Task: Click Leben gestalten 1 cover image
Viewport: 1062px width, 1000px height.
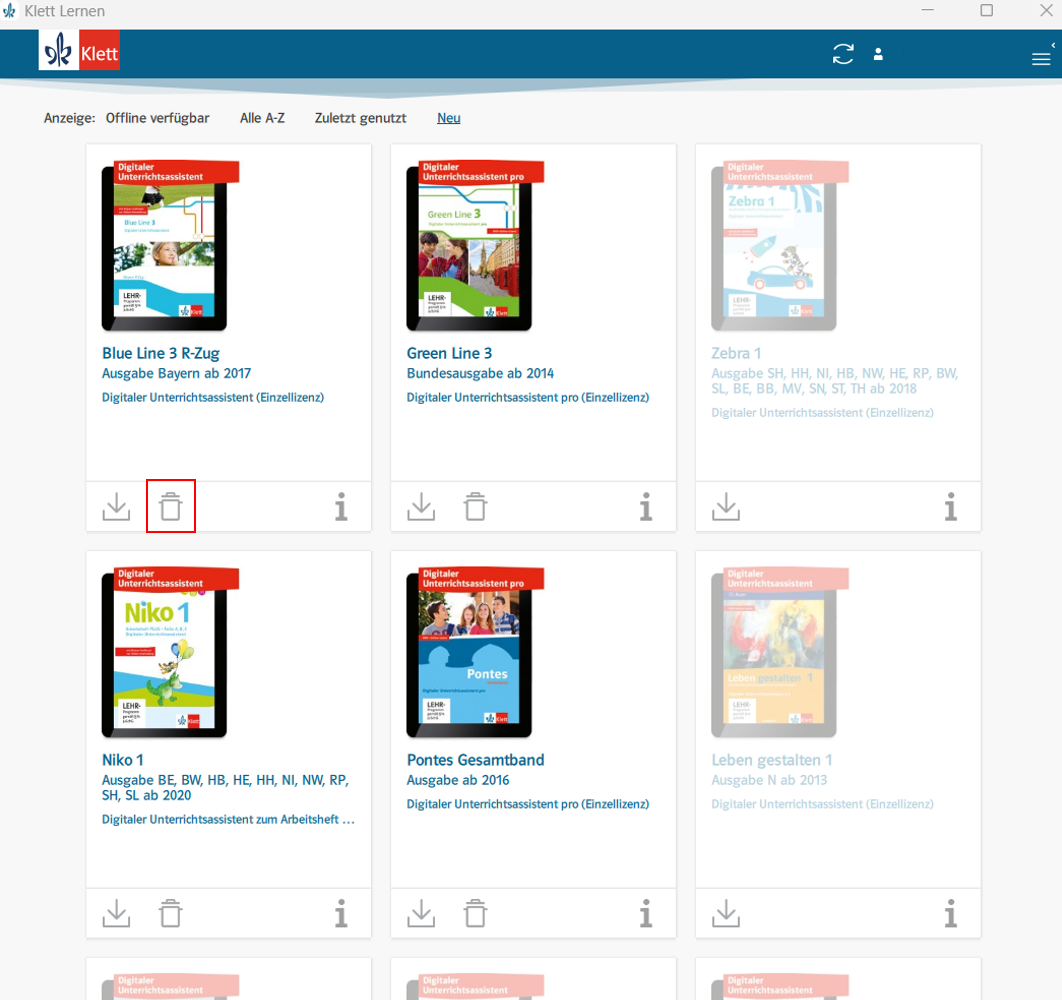Action: (x=779, y=652)
